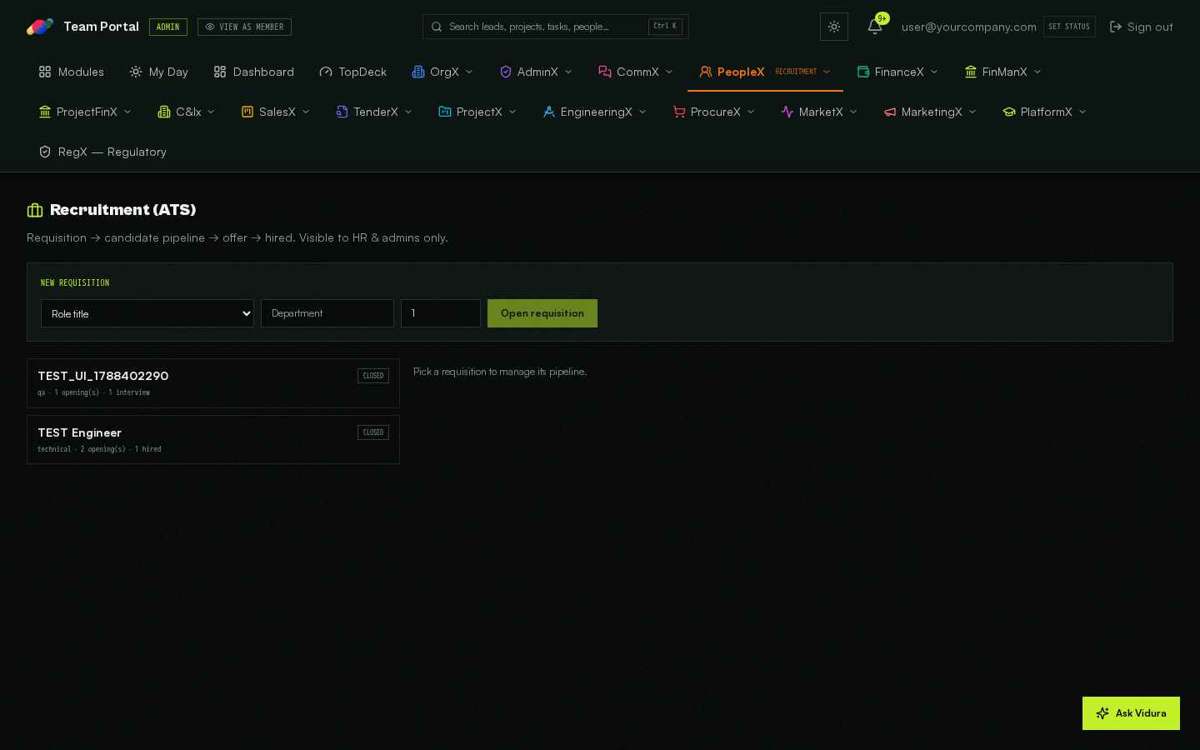Open the Dashboard menu item

point(254,72)
